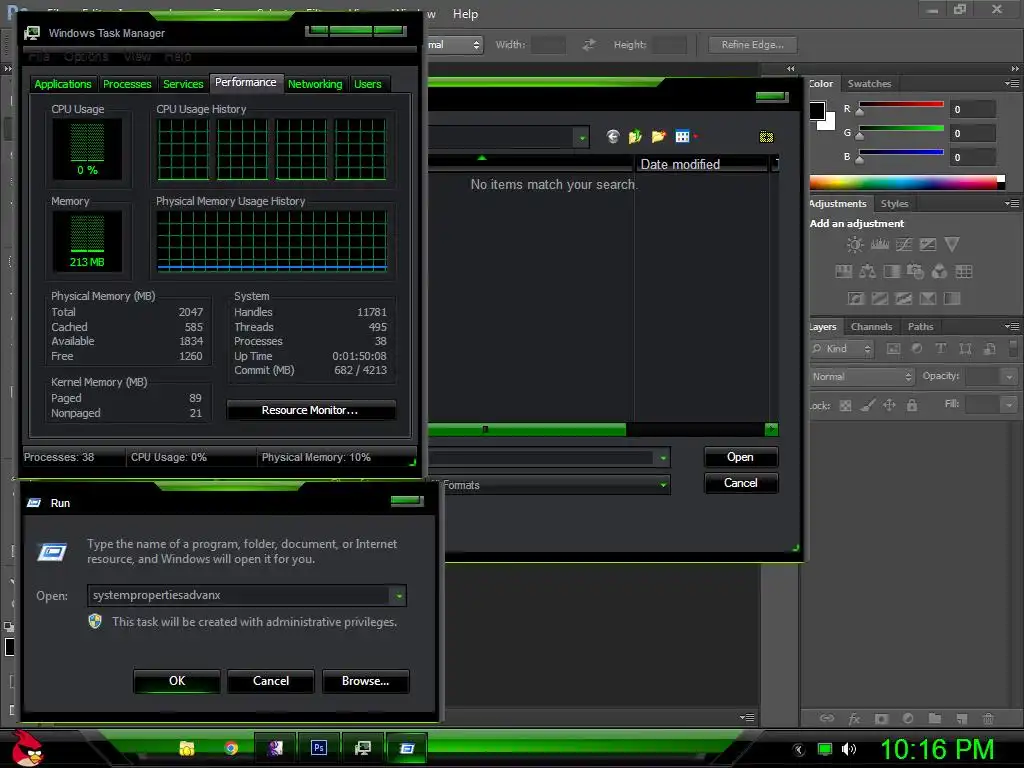Switch to the Networking tab
The image size is (1024, 768).
coord(315,84)
